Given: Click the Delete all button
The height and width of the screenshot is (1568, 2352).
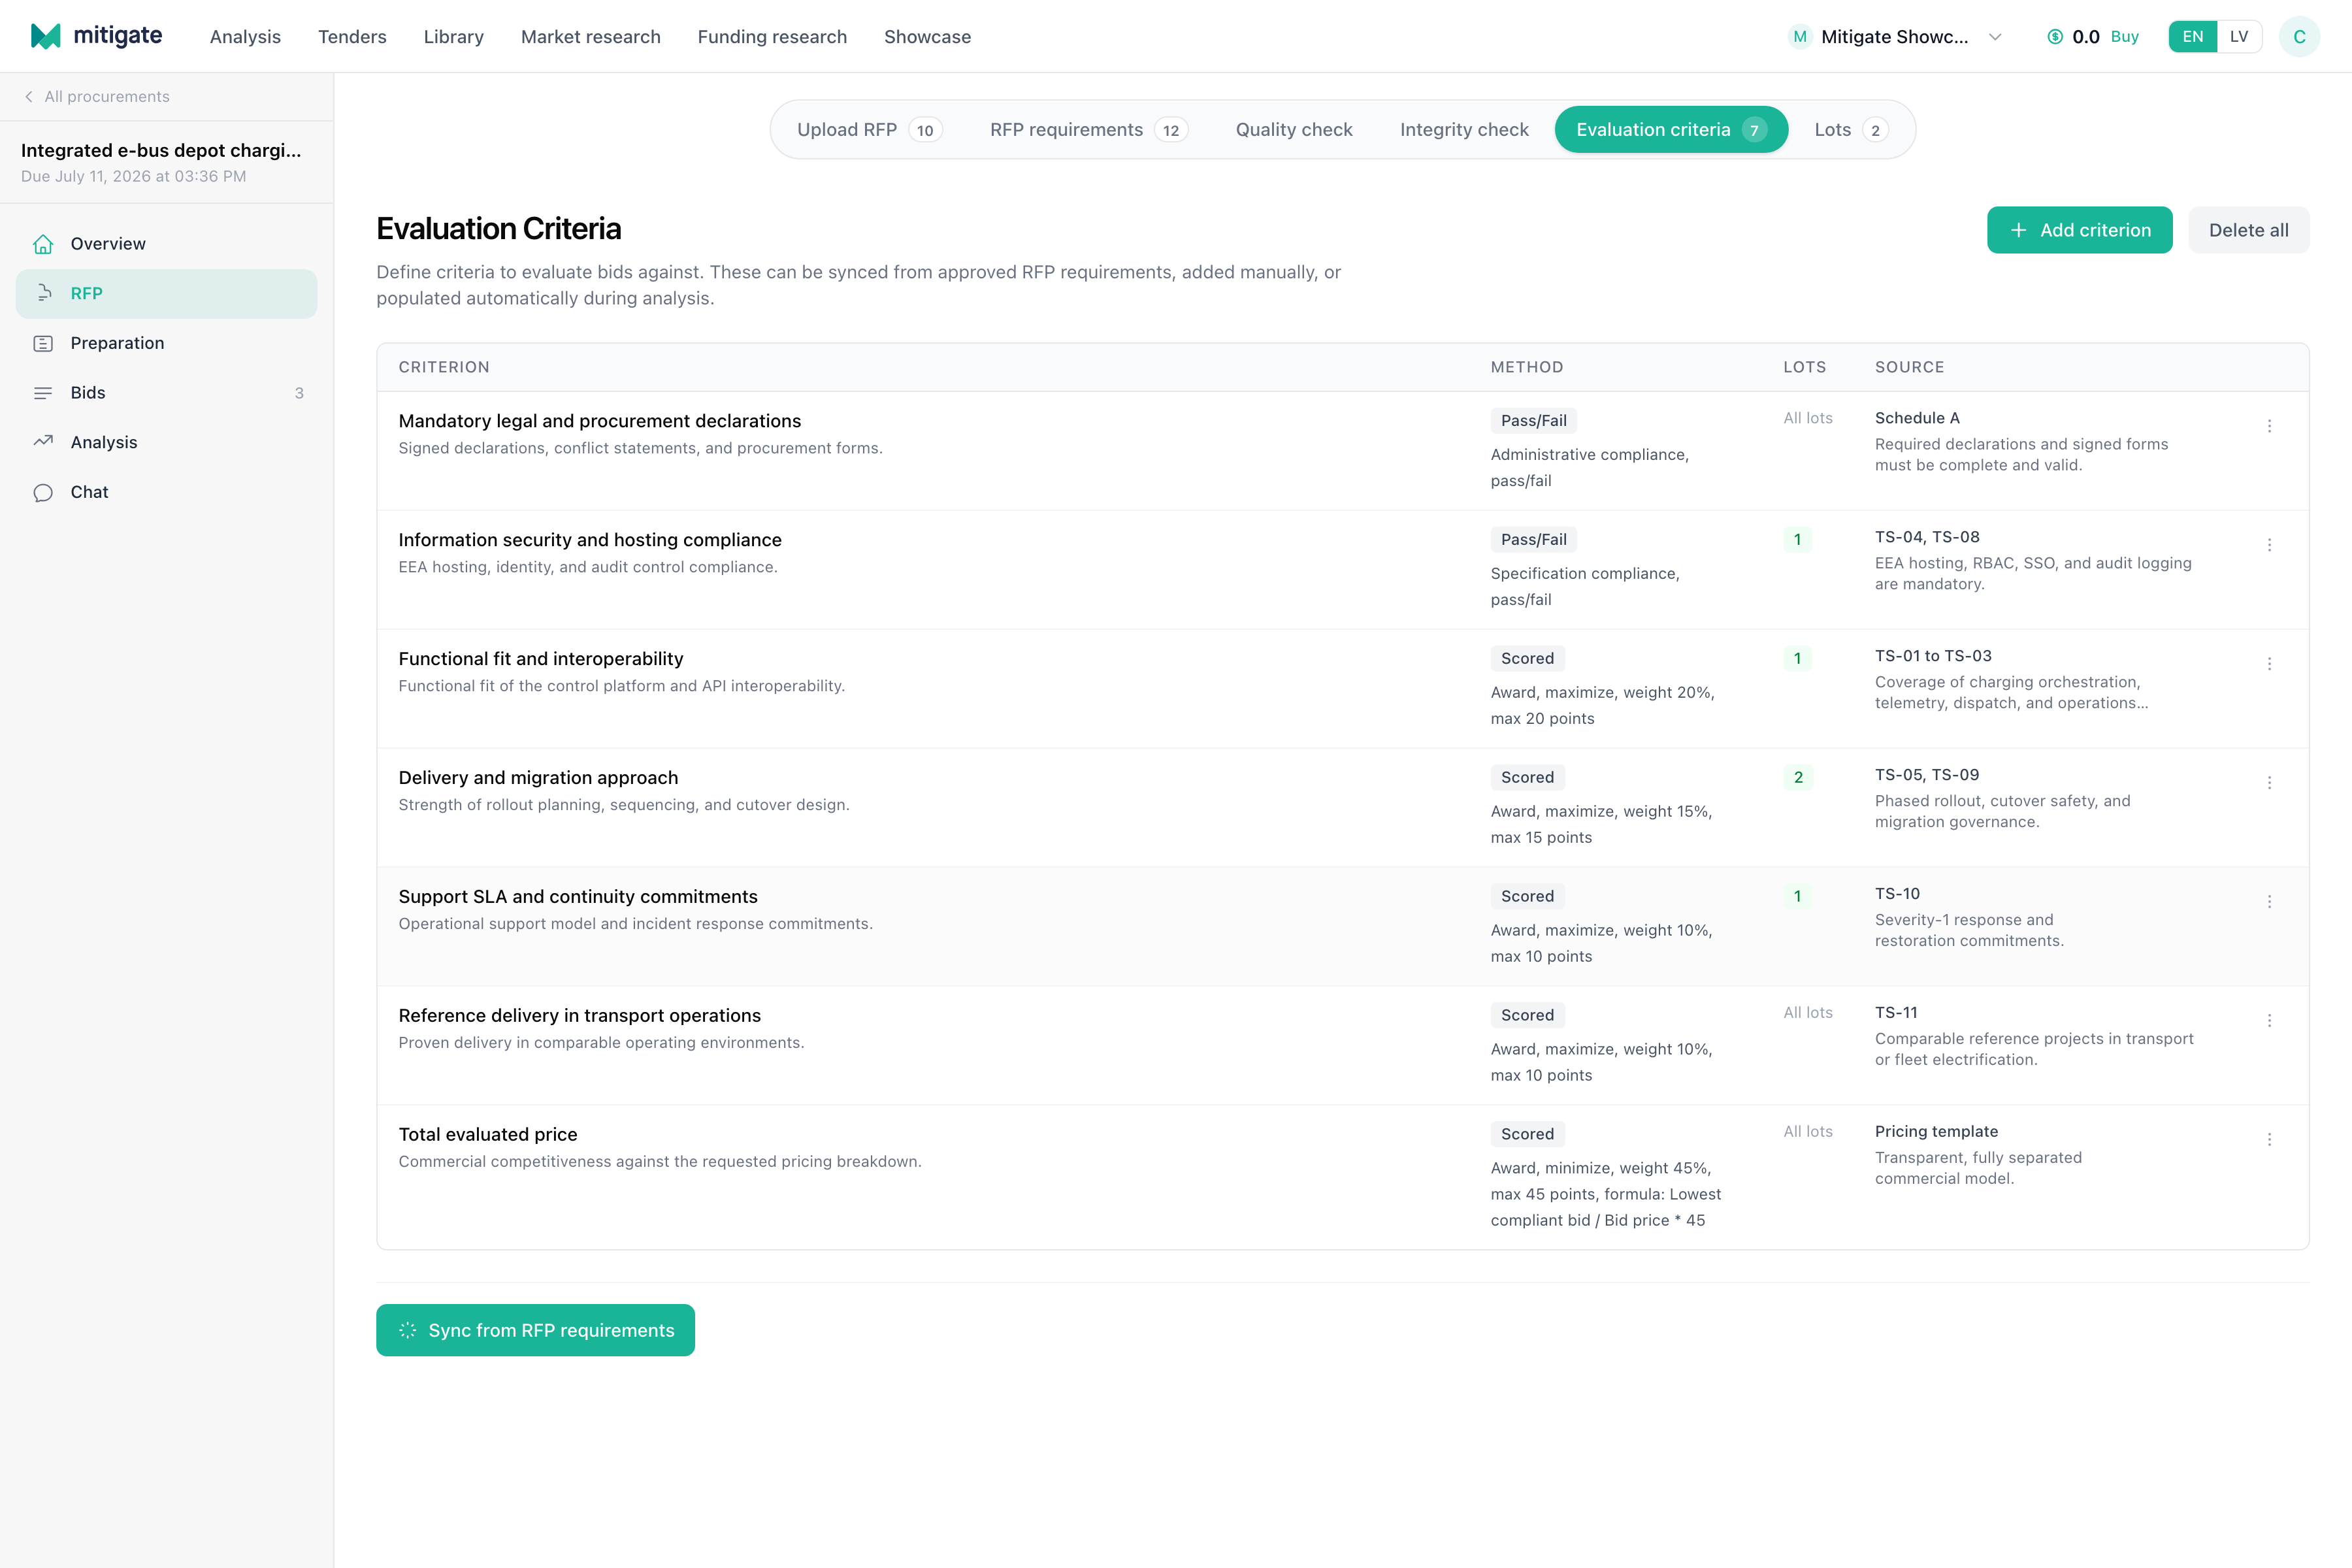Looking at the screenshot, I should point(2248,230).
